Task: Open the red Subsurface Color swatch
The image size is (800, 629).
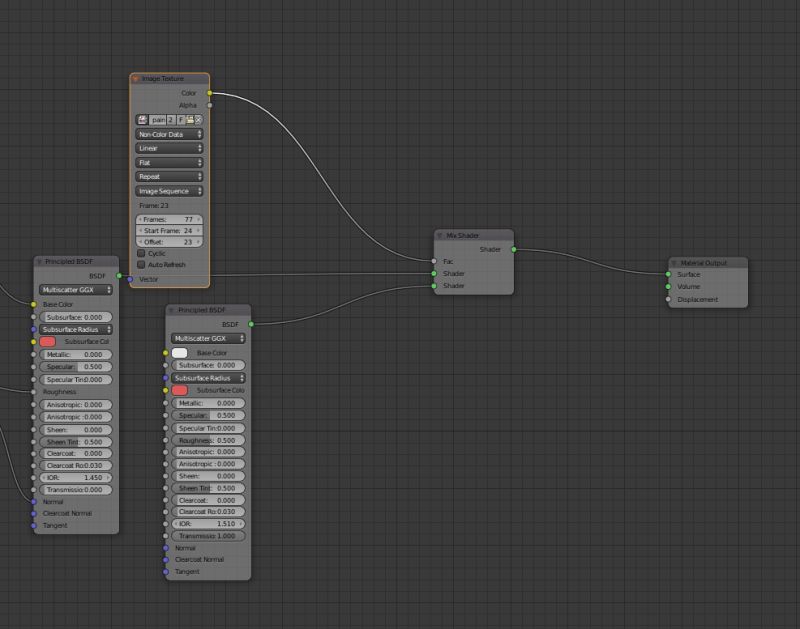Action: (179, 388)
